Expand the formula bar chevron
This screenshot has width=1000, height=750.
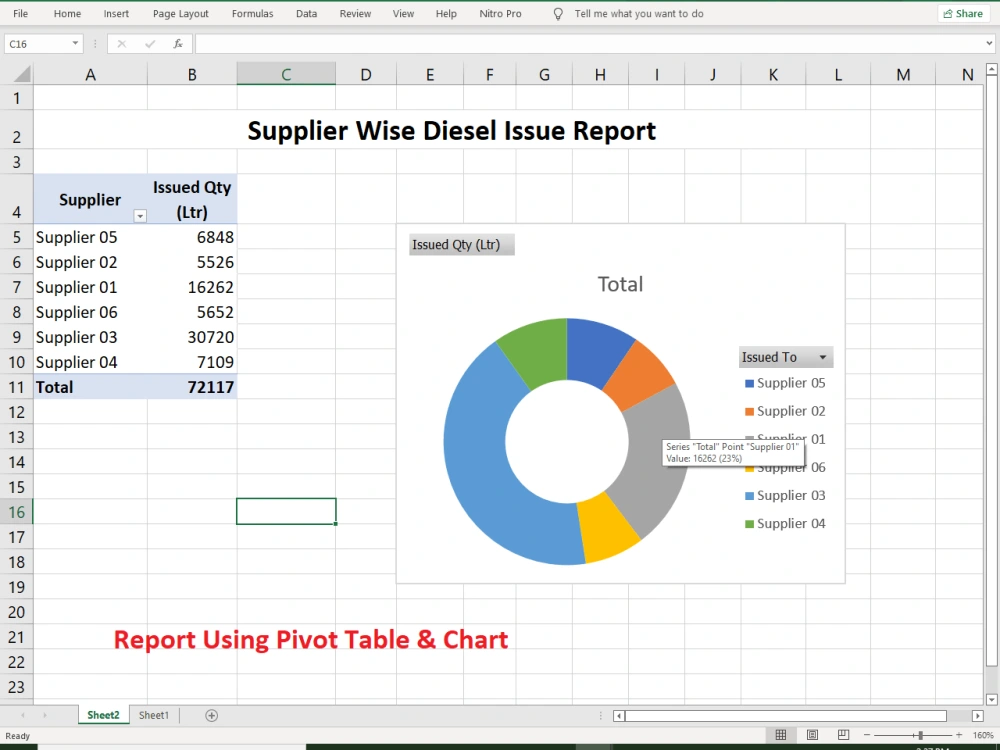(x=989, y=43)
